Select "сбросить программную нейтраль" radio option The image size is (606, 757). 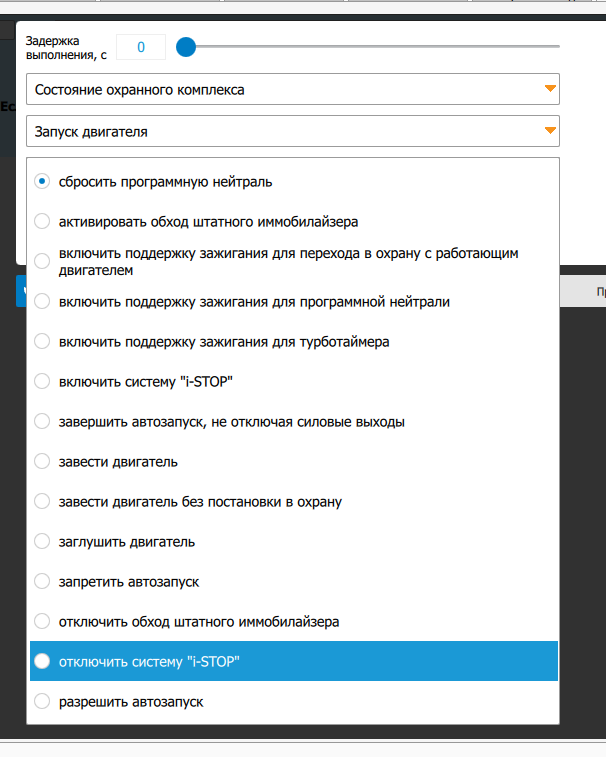click(x=42, y=182)
